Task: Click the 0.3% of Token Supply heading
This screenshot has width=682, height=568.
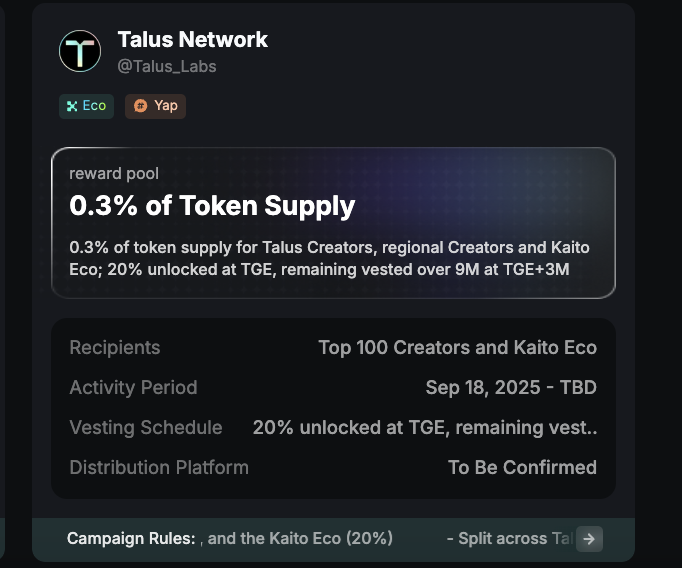Action: pyautogui.click(x=212, y=206)
